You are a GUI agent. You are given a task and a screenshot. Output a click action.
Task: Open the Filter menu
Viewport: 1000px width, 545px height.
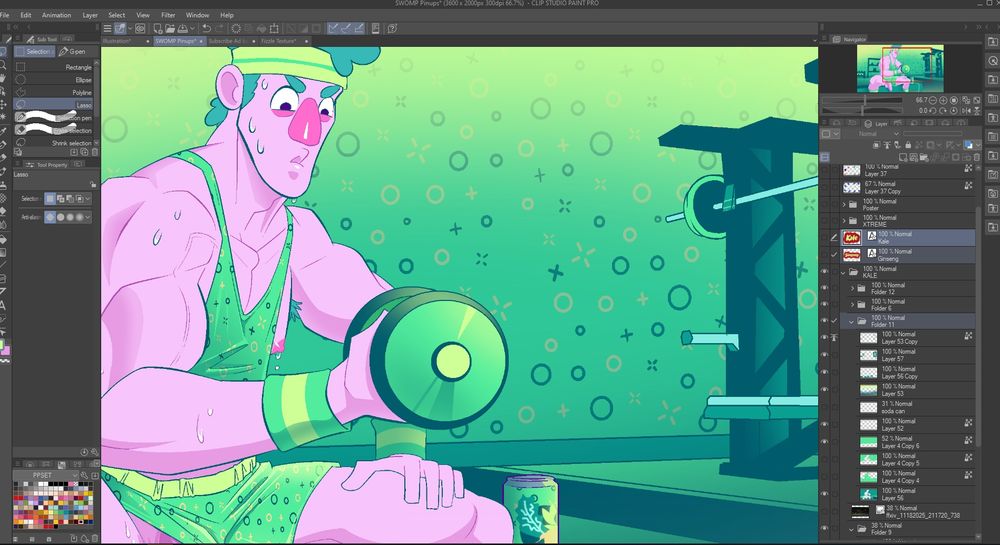pyautogui.click(x=168, y=15)
